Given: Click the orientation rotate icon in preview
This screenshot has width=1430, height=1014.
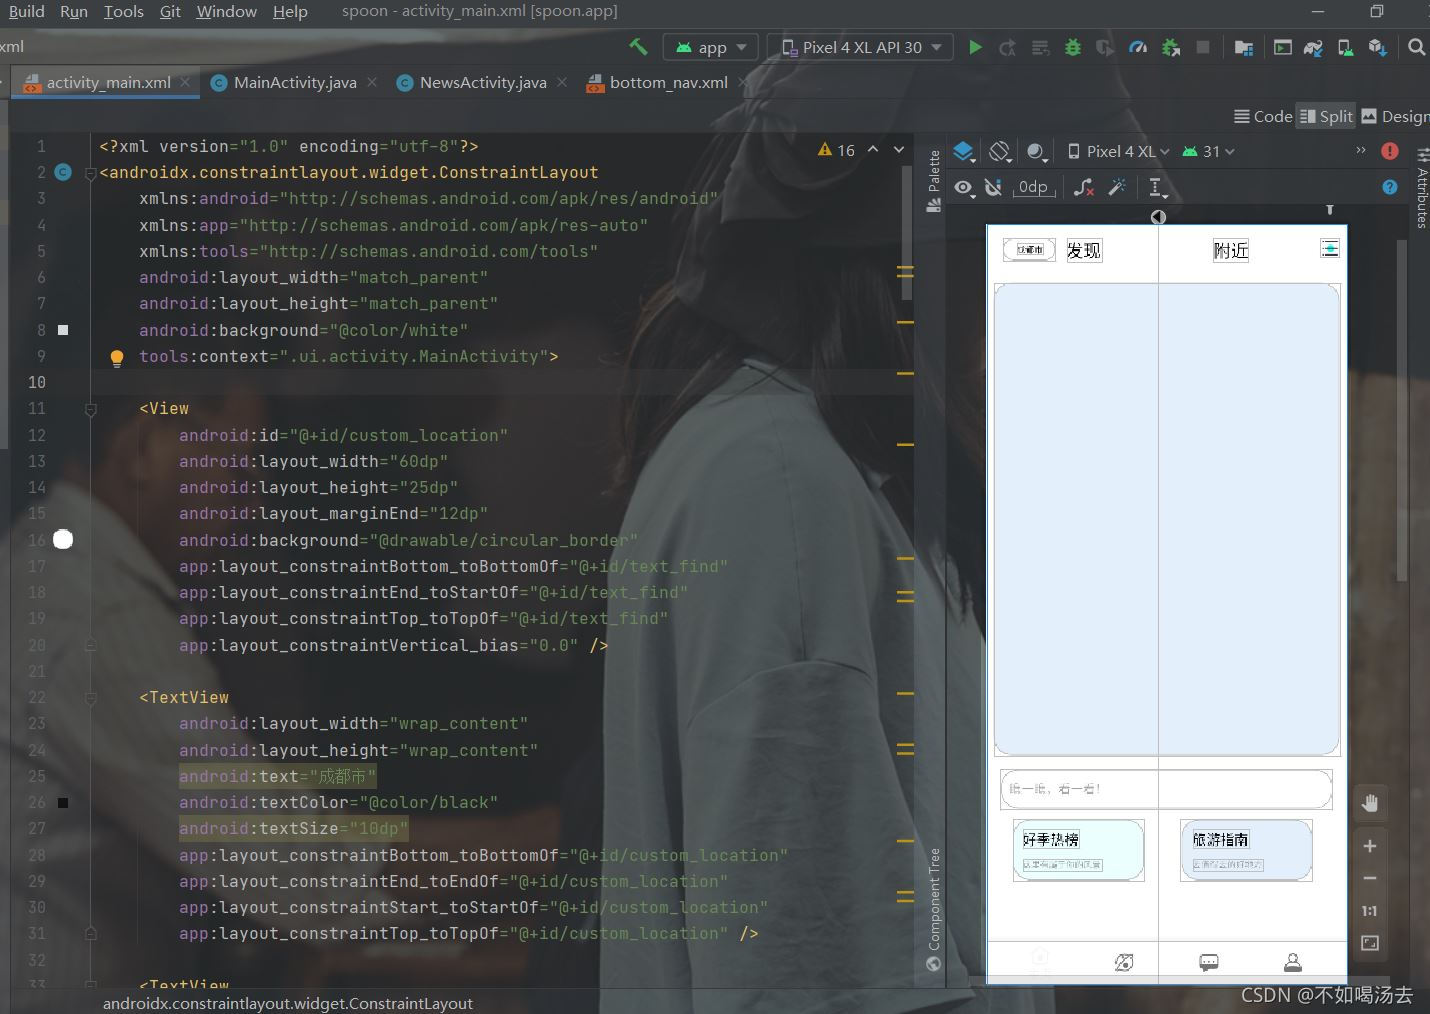Looking at the screenshot, I should point(1000,152).
